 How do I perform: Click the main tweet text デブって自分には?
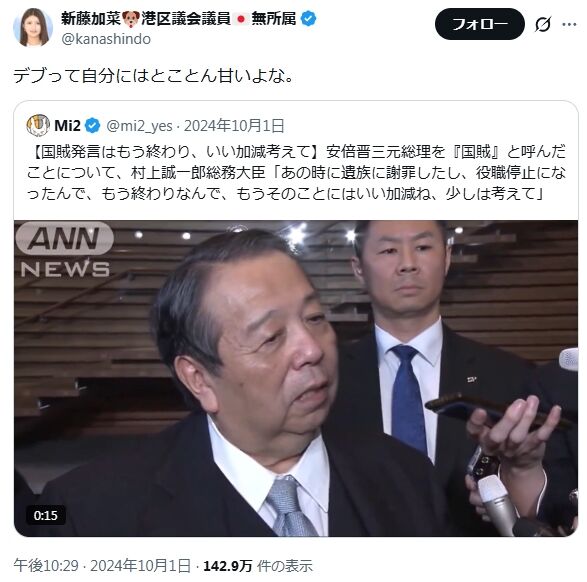coord(153,76)
